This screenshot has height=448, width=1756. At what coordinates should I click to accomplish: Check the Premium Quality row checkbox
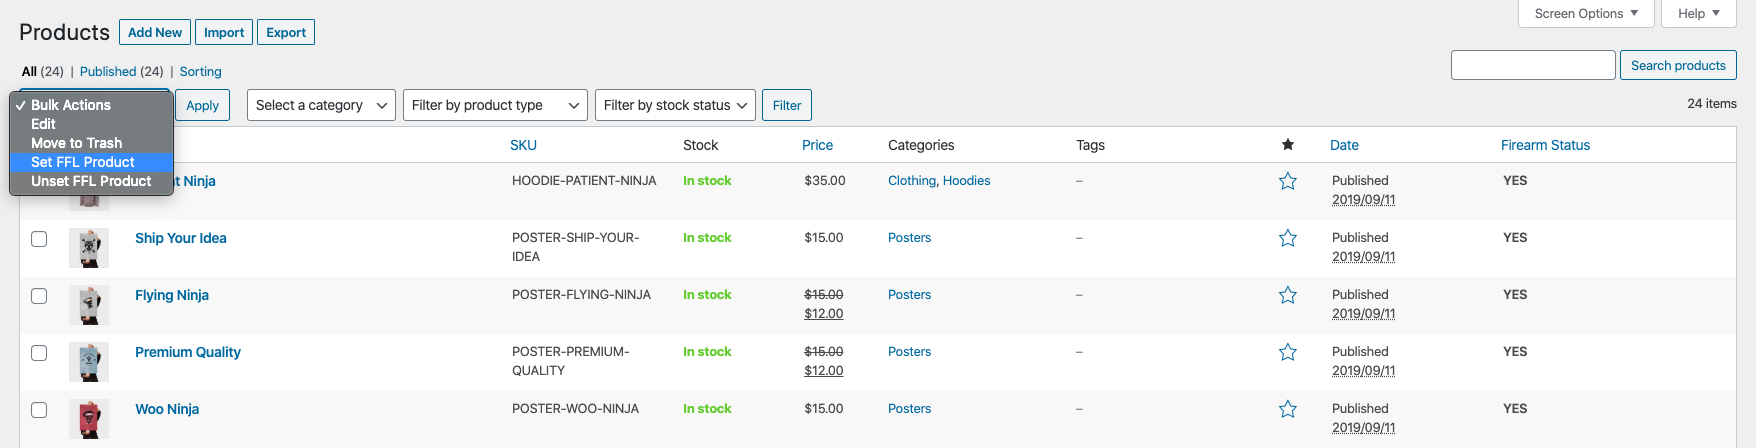coord(39,353)
